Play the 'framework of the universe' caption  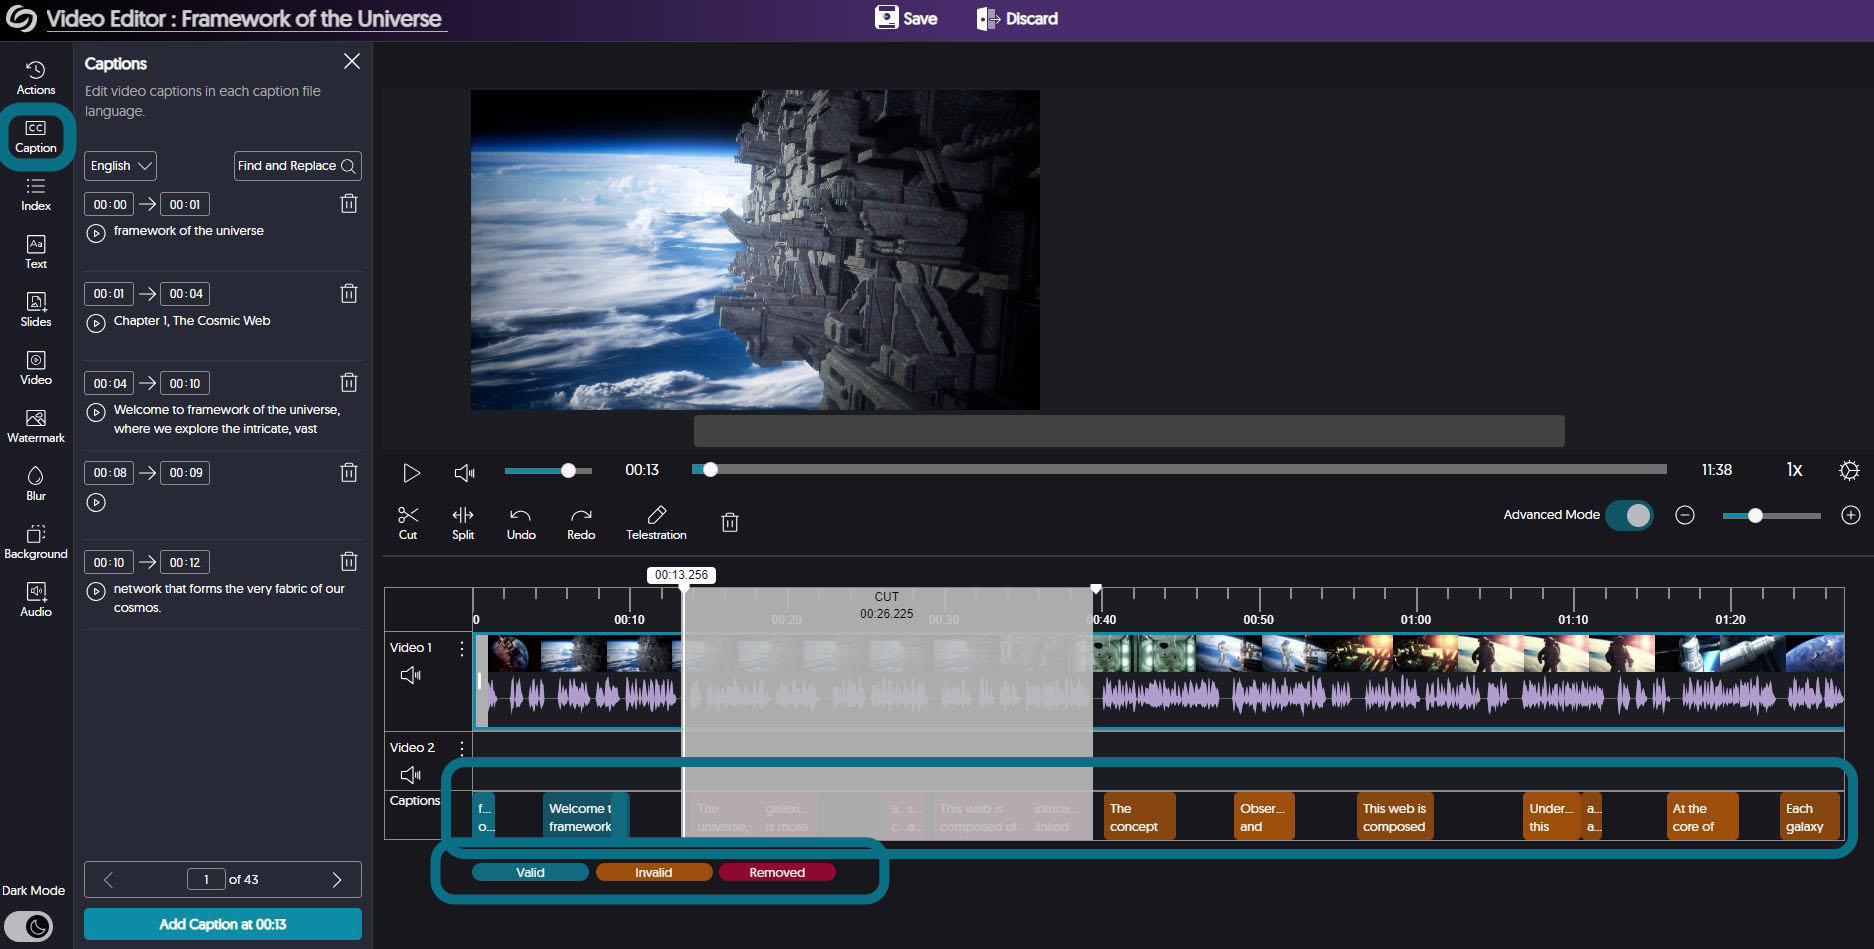(x=96, y=233)
